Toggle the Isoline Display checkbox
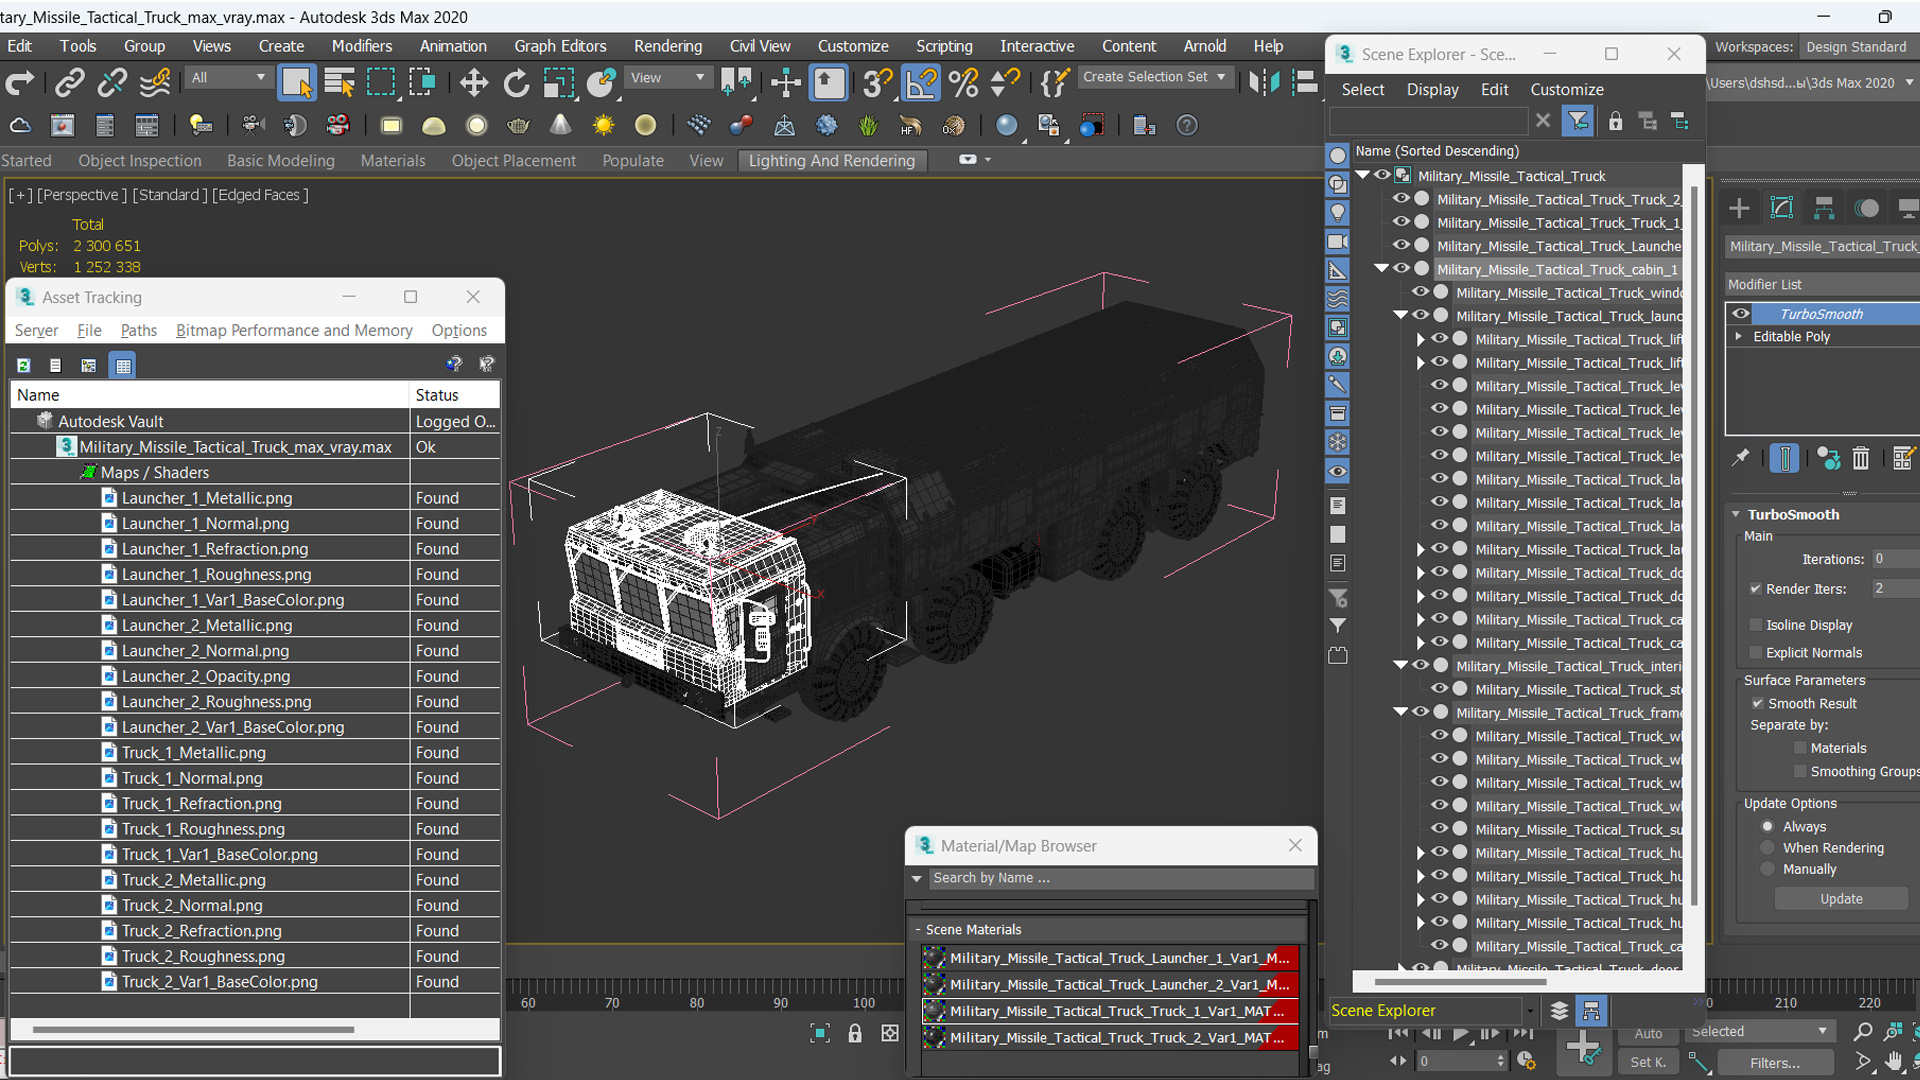 coord(1755,625)
